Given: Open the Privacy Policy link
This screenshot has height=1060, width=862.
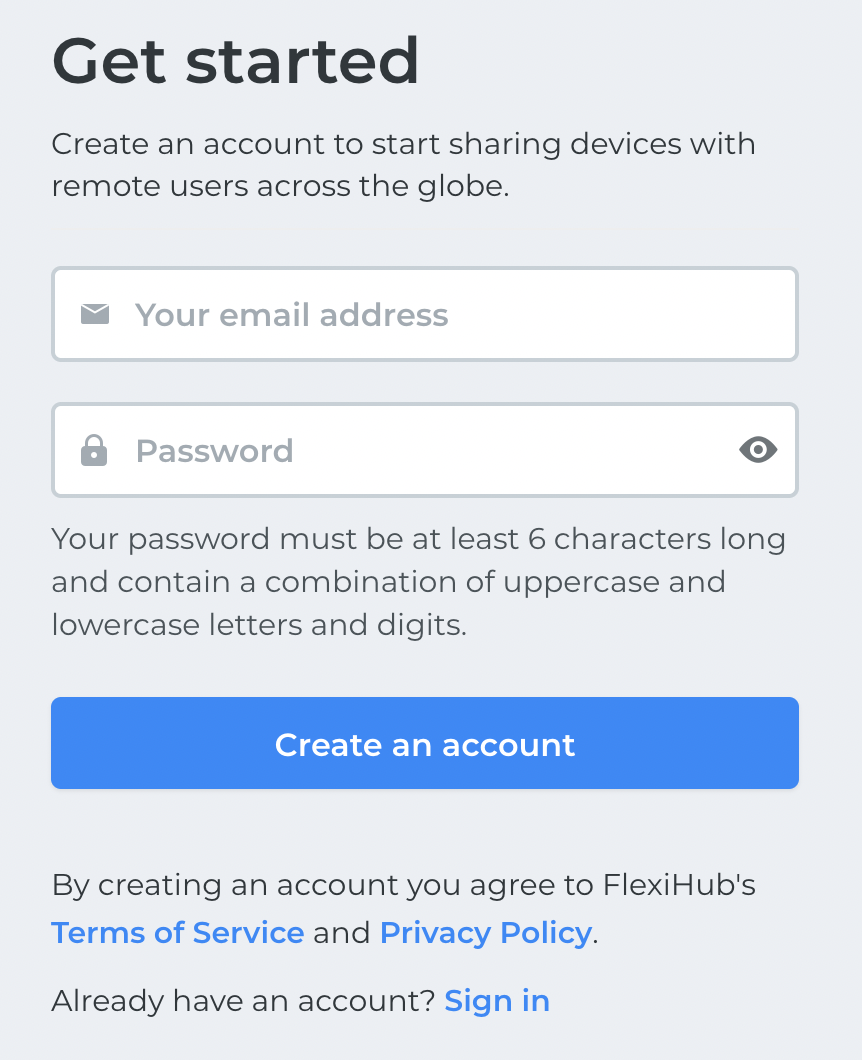Looking at the screenshot, I should 486,933.
